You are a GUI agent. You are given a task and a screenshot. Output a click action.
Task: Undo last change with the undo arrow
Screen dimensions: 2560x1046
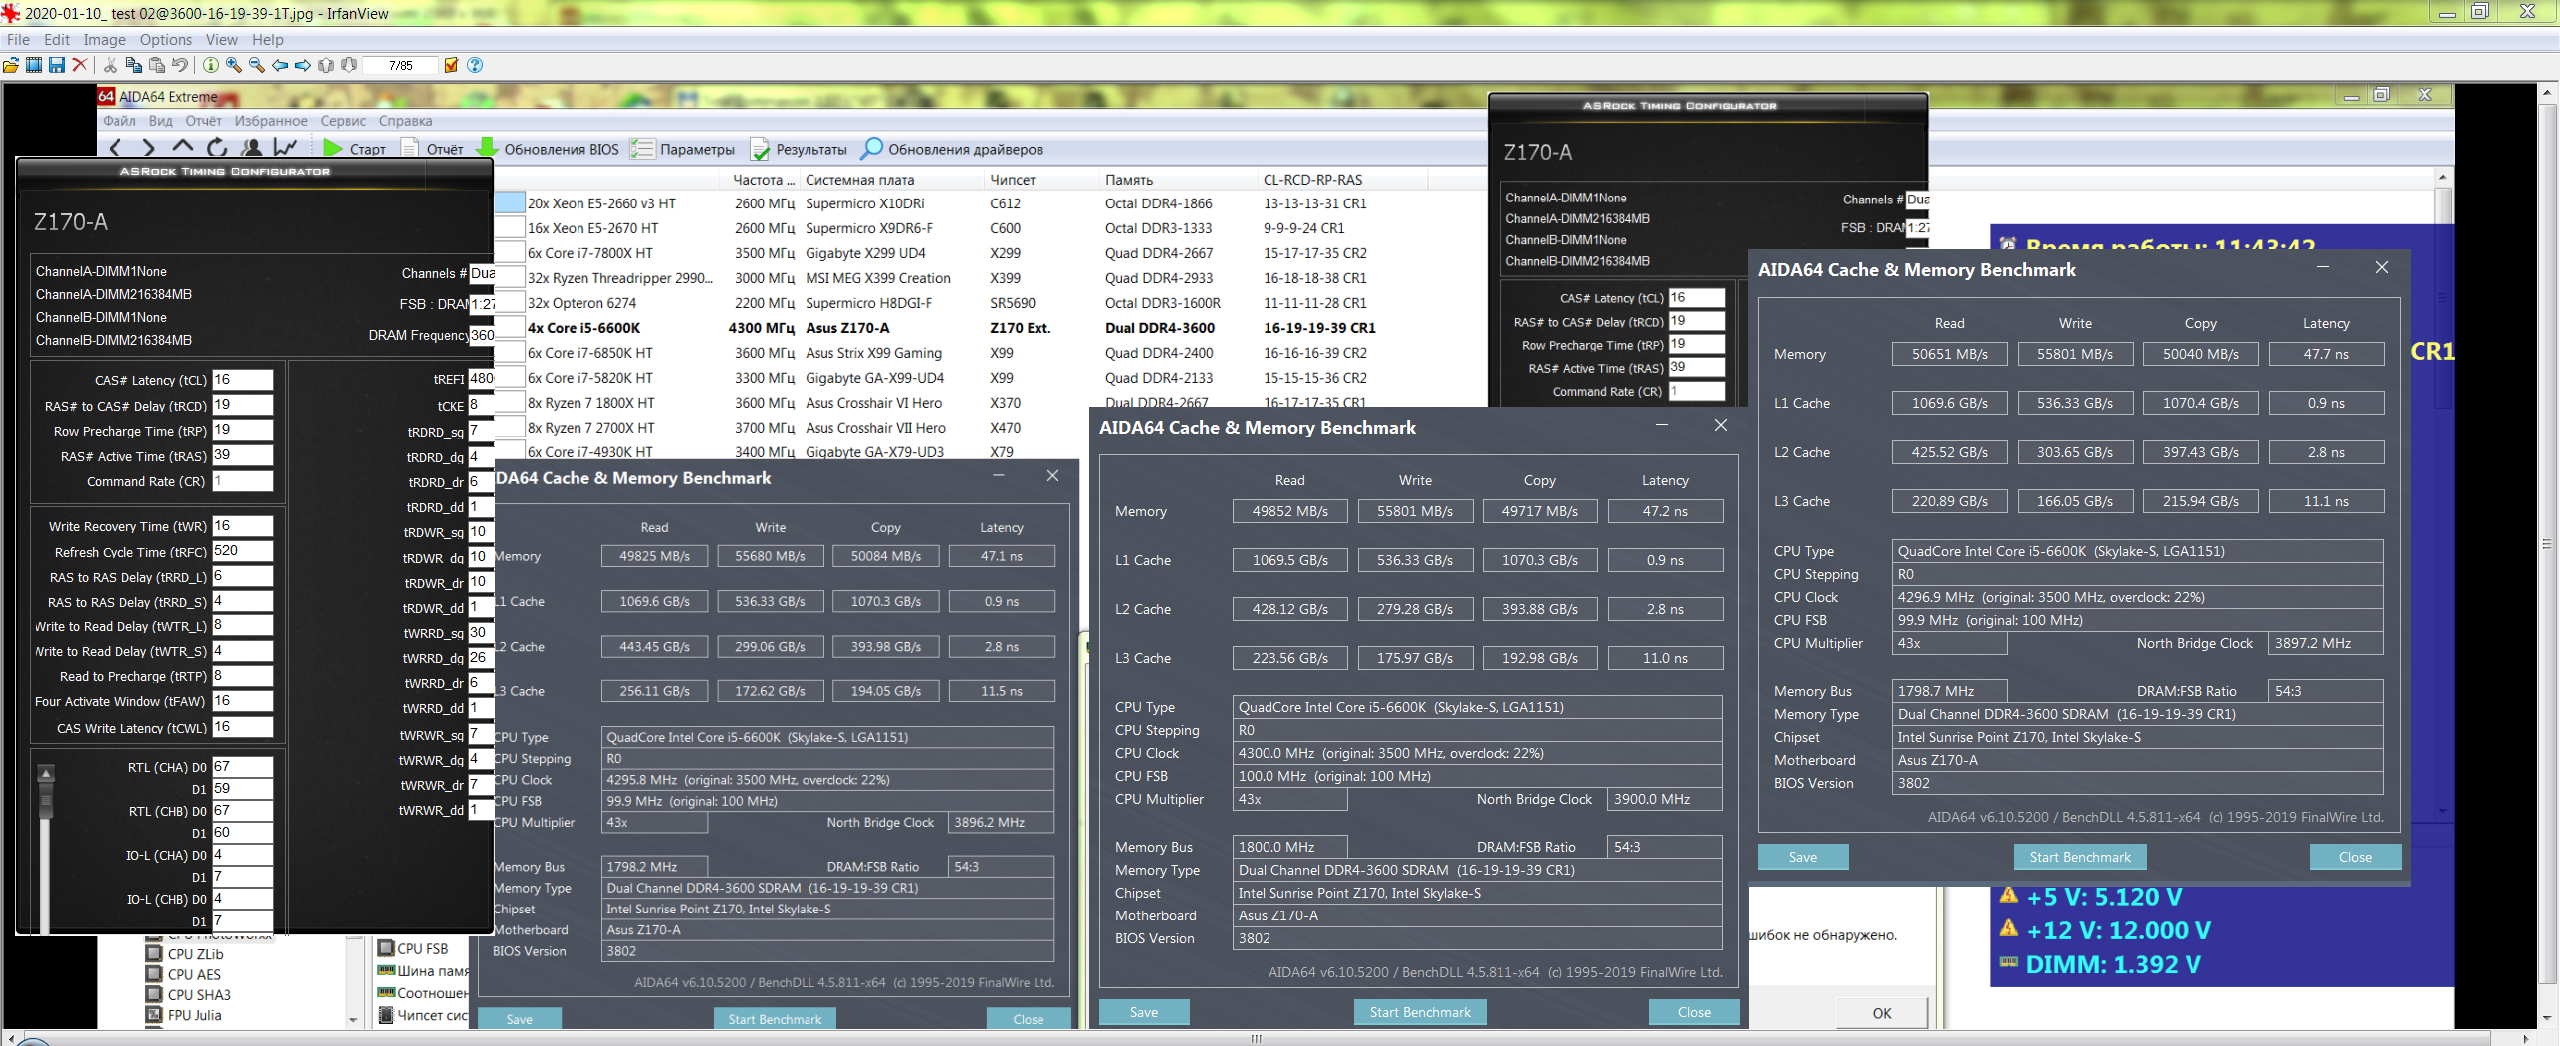click(x=179, y=65)
